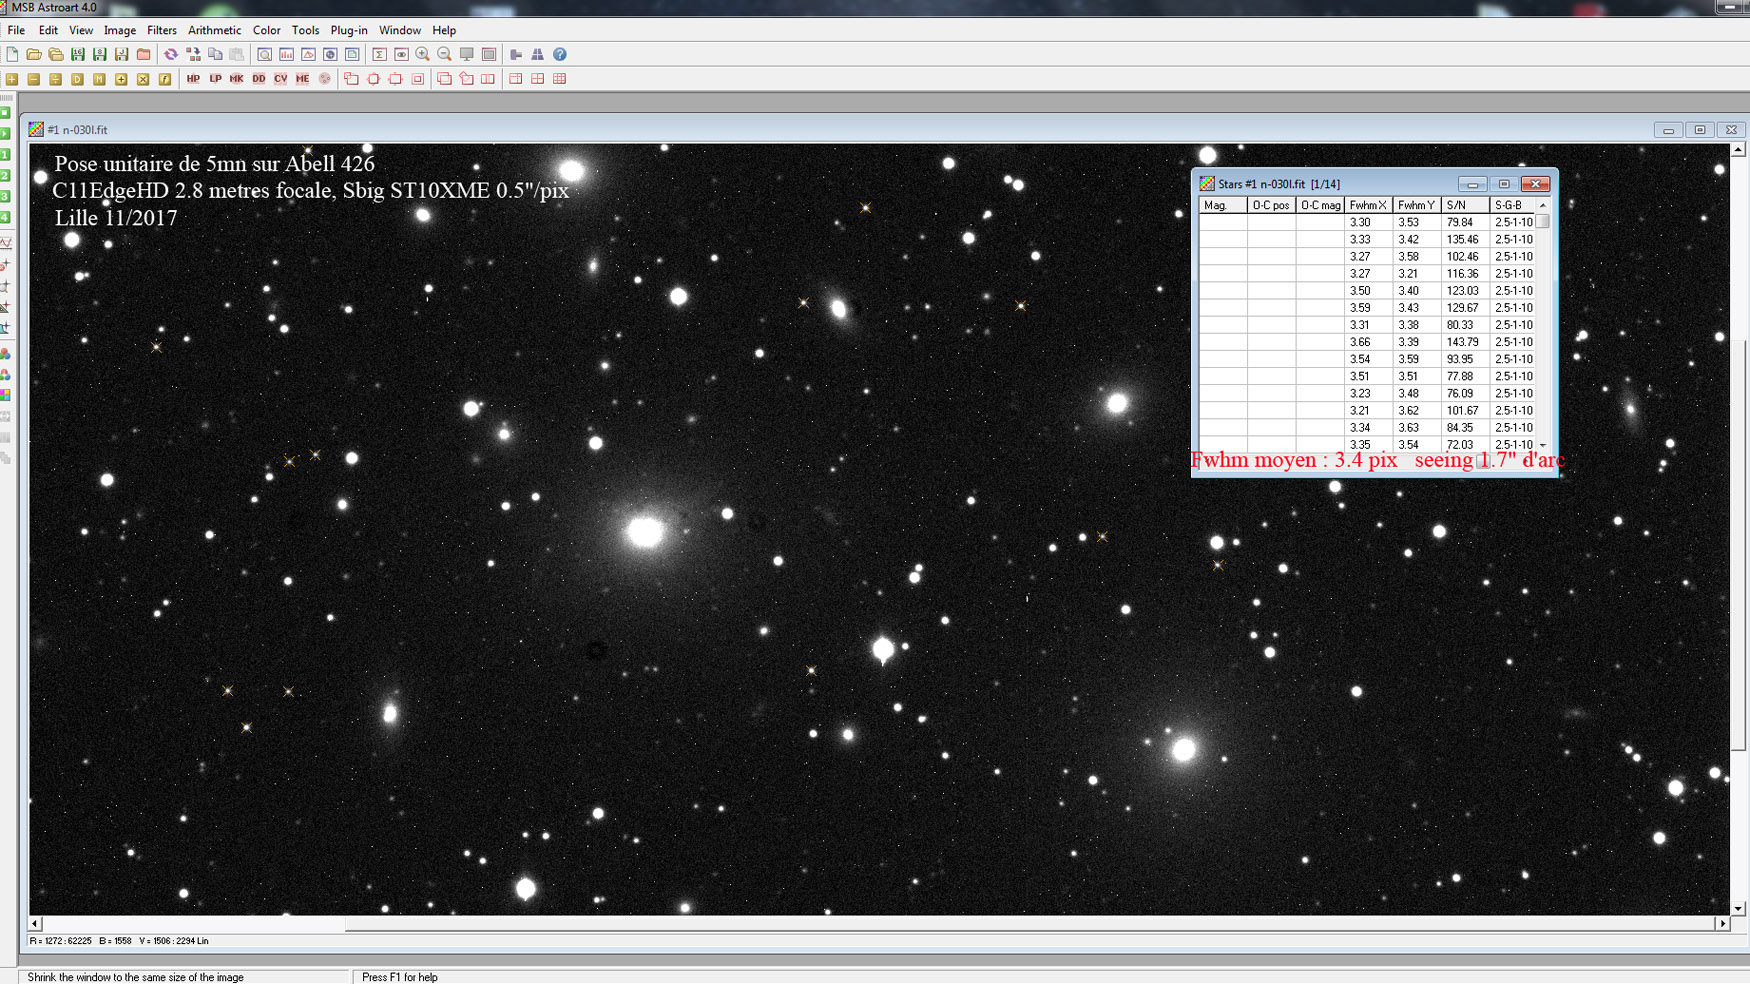This screenshot has height=984, width=1750.
Task: Select the S/N value 123.03
Action: pyautogui.click(x=1462, y=291)
